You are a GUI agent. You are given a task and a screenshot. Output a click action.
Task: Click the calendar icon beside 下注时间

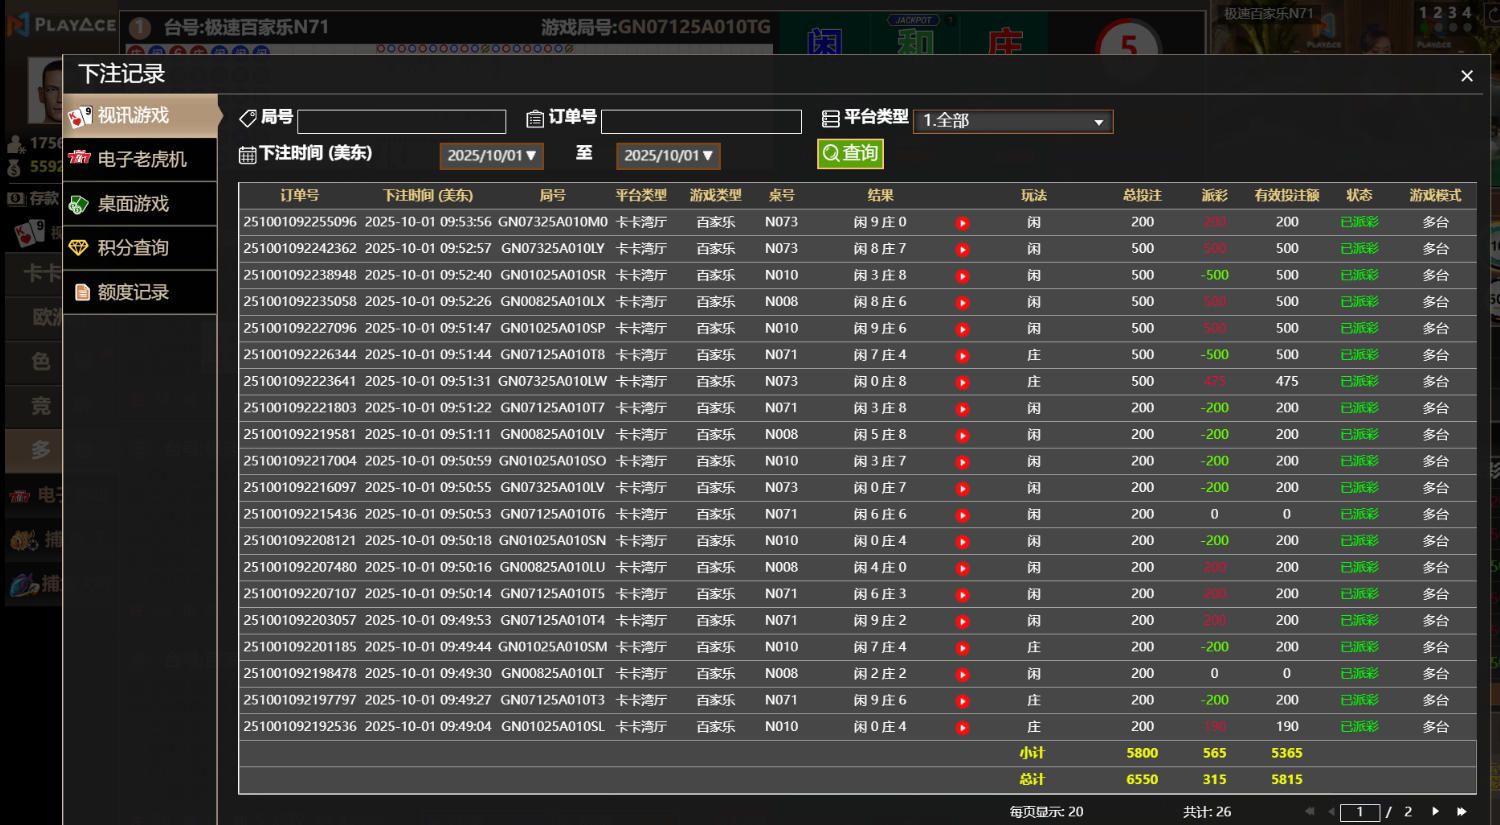coord(248,155)
